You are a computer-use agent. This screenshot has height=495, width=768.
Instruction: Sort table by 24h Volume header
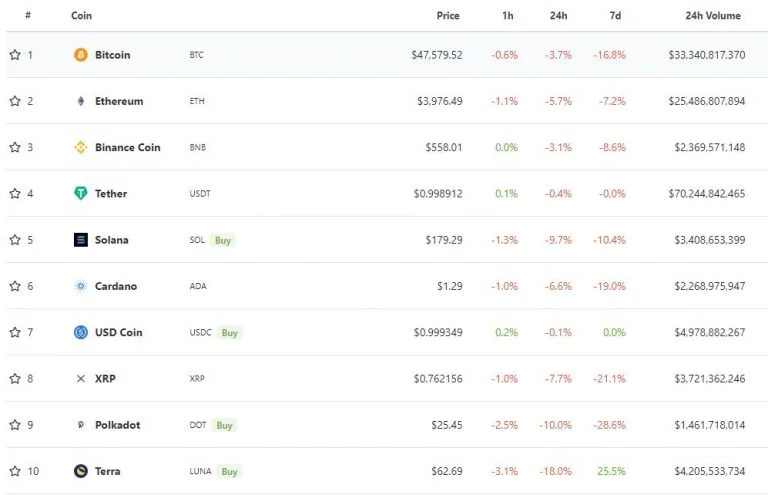713,16
